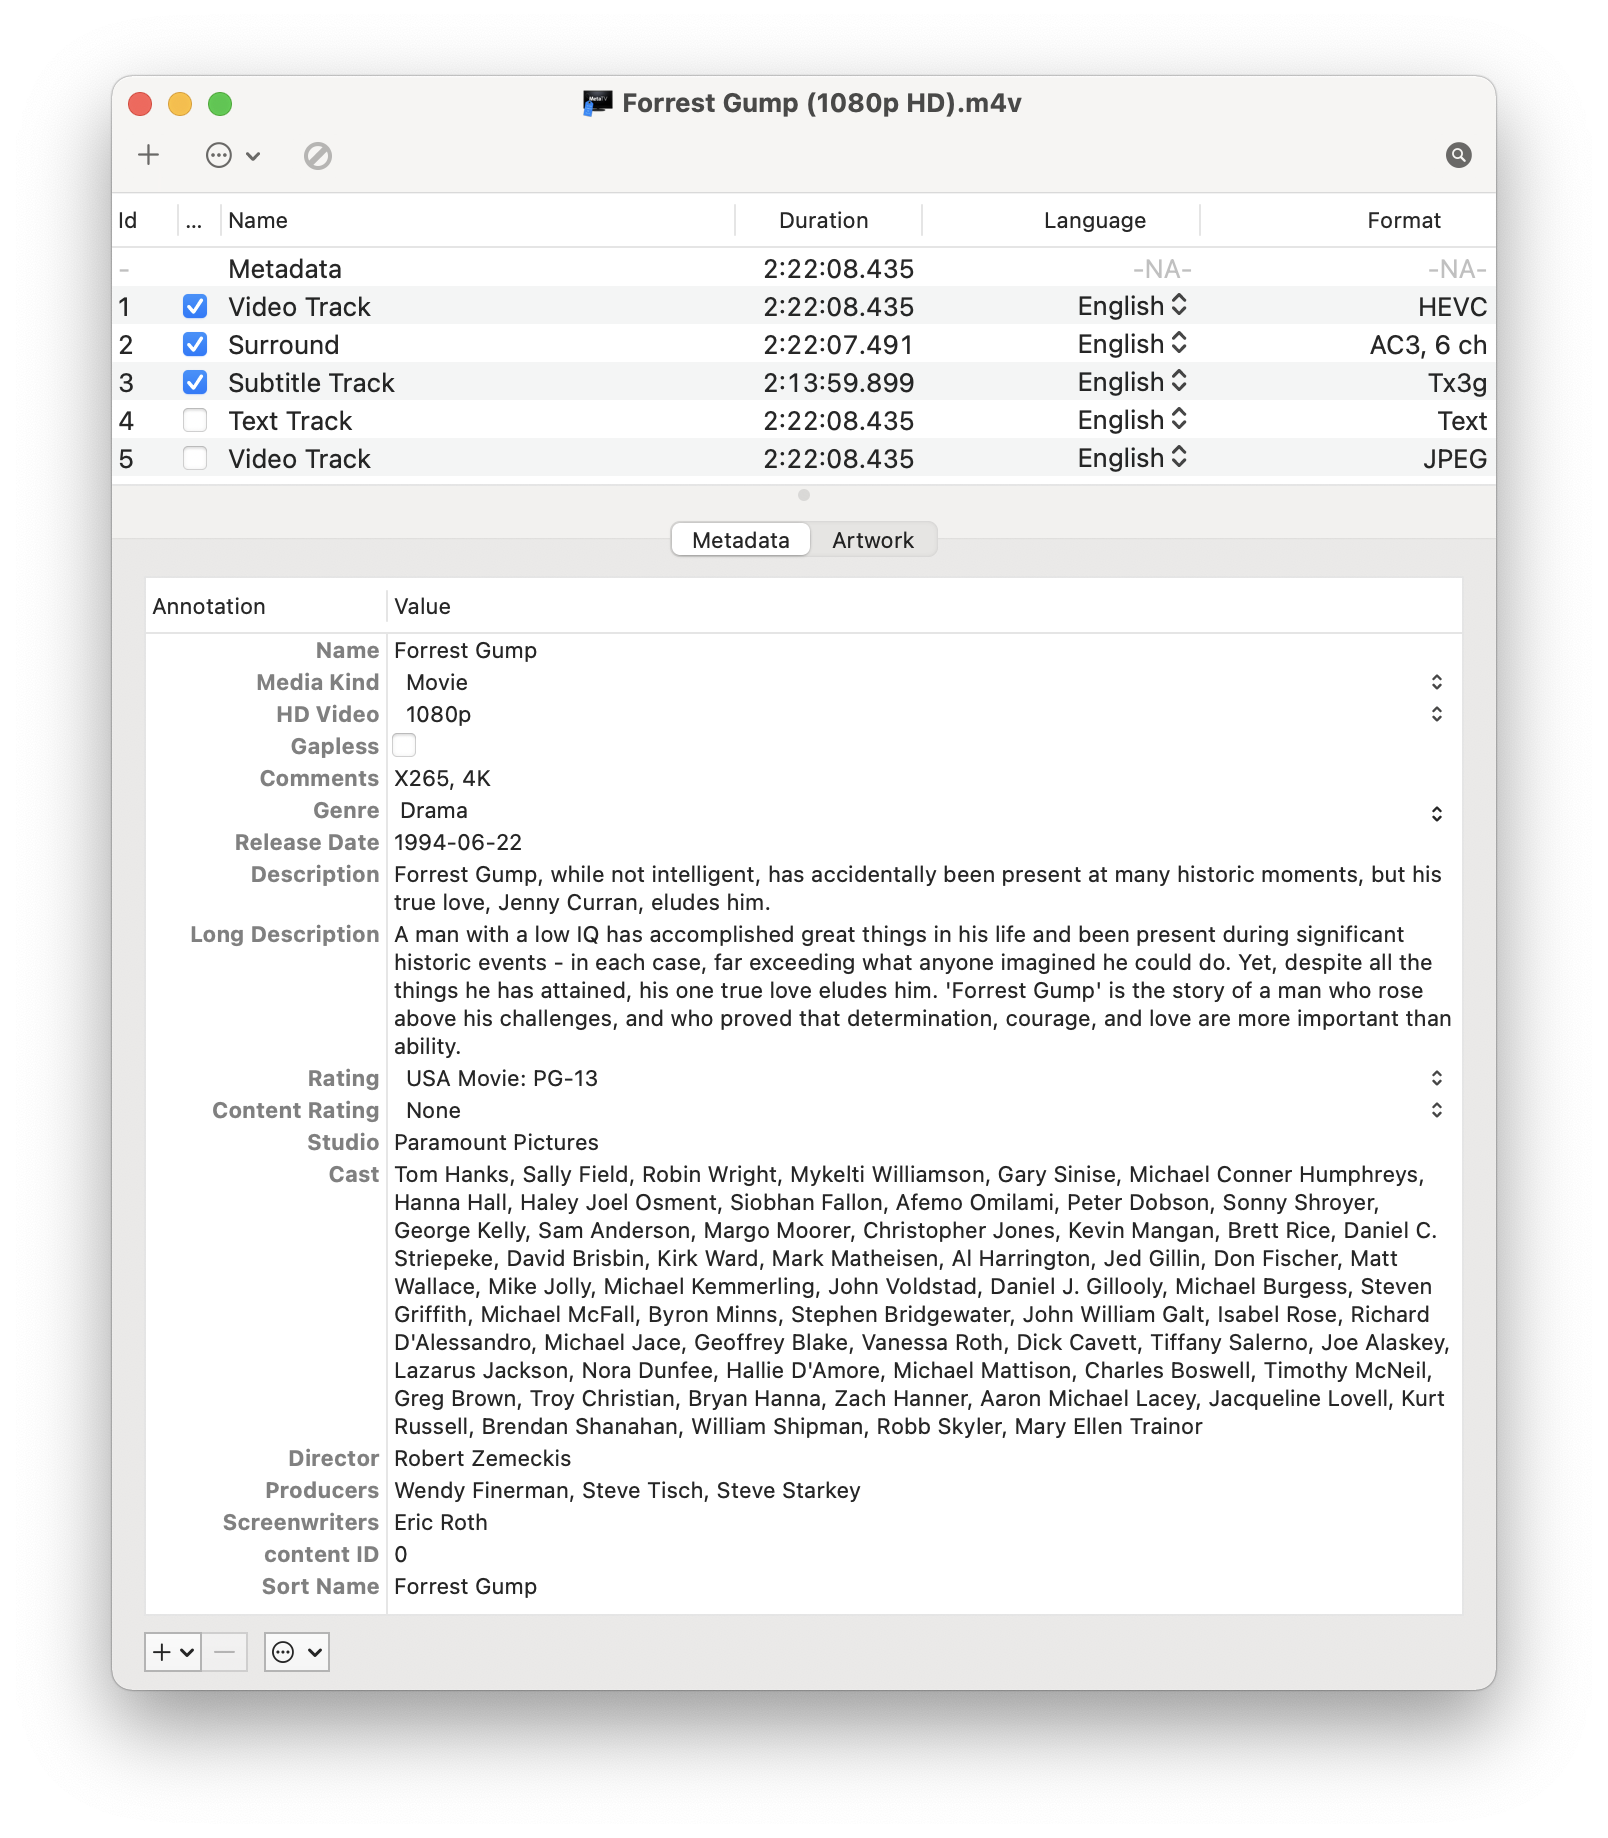Viewport: 1608px width, 1838px height.
Task: Click the Surround duration 2:22:07.491
Action: [838, 344]
